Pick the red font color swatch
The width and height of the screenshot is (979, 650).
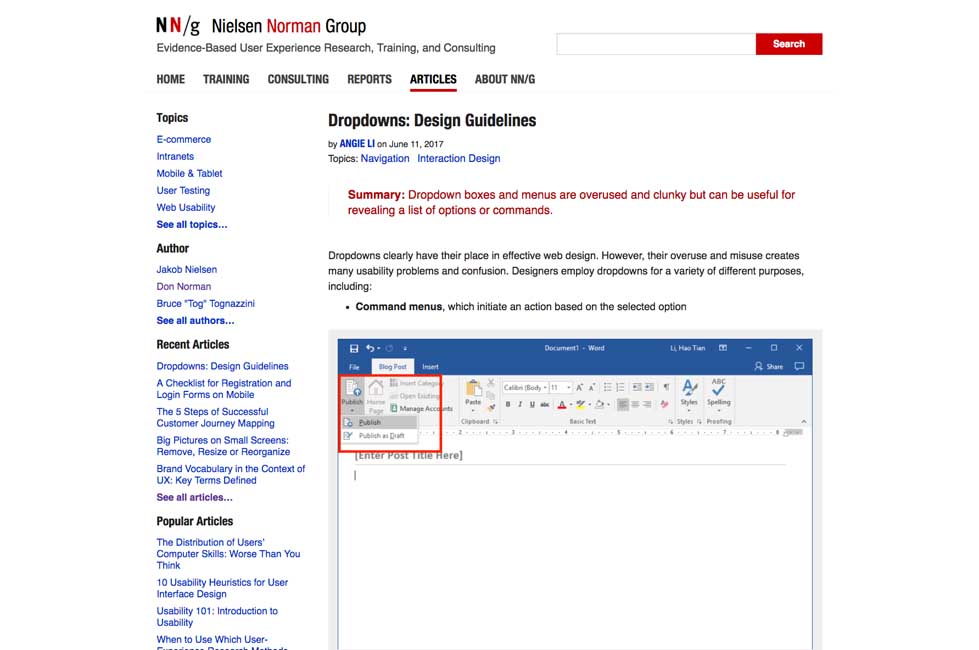[x=562, y=405]
